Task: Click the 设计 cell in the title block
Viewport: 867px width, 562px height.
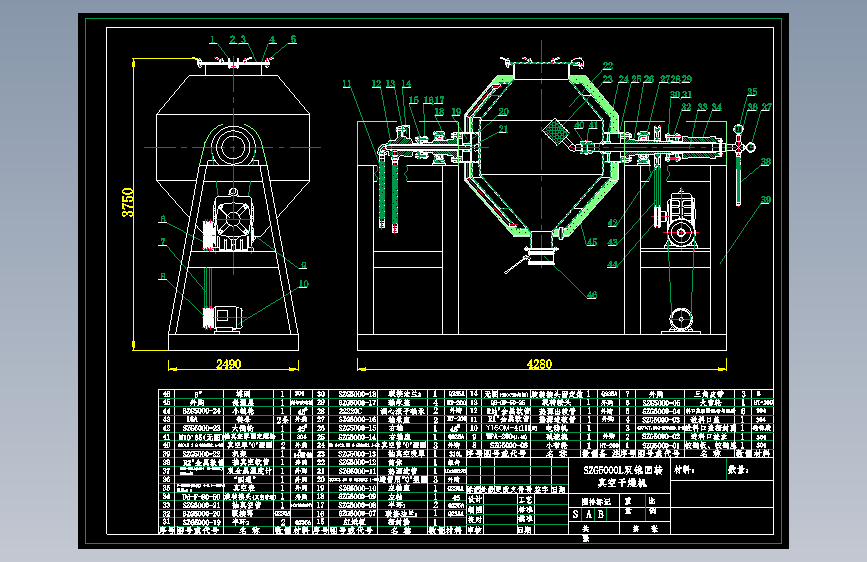Action: (475, 499)
